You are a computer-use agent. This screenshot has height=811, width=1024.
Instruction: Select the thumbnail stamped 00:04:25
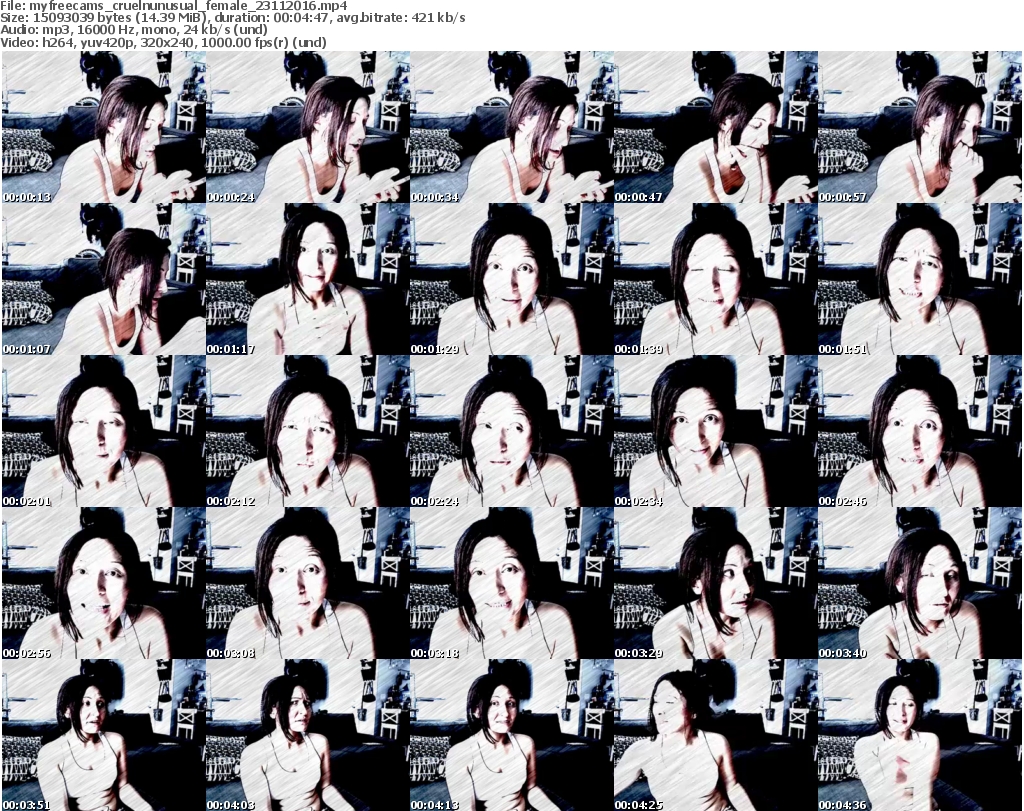716,735
